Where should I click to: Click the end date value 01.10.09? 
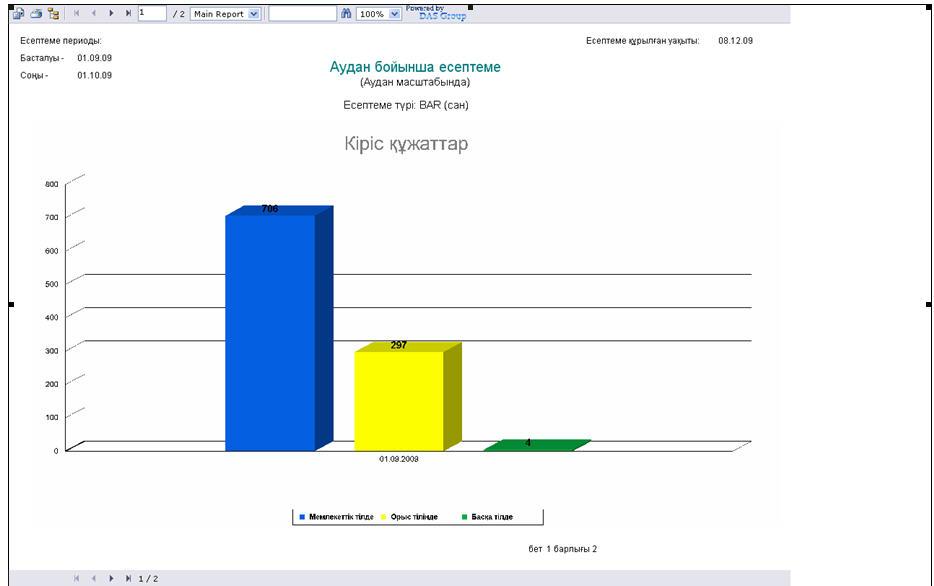(95, 75)
